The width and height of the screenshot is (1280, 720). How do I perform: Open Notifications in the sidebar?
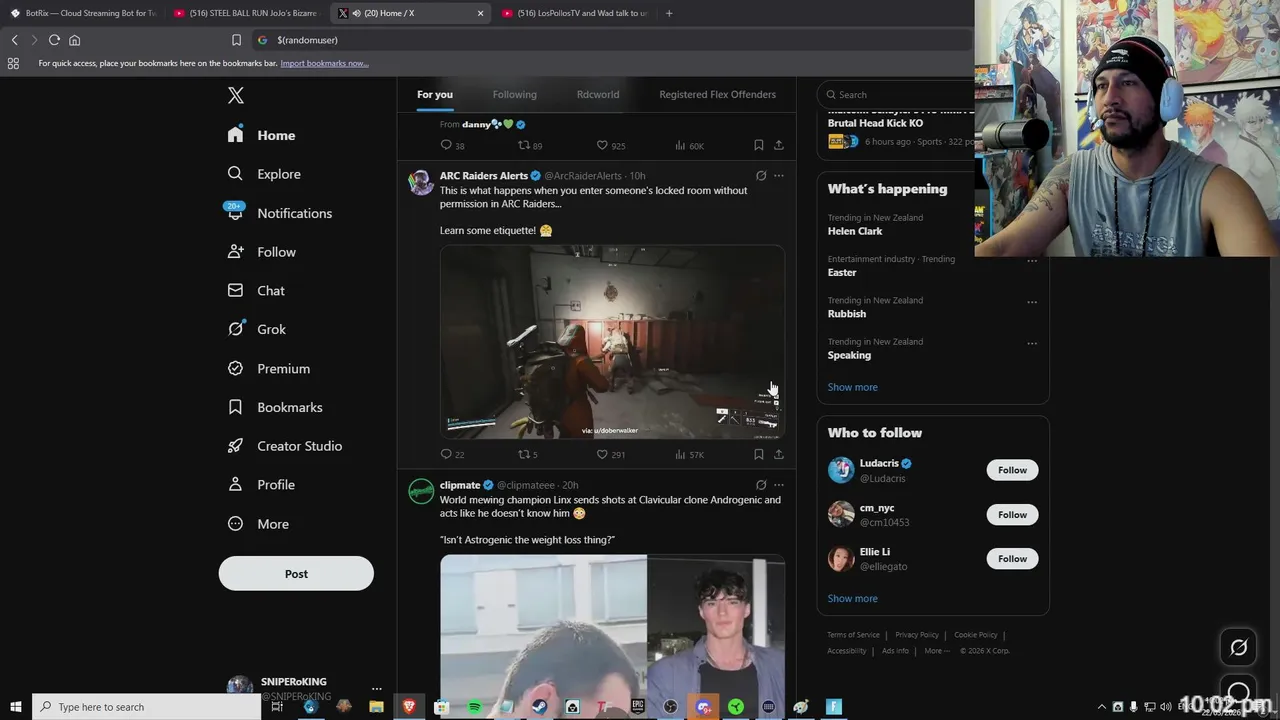point(280,213)
